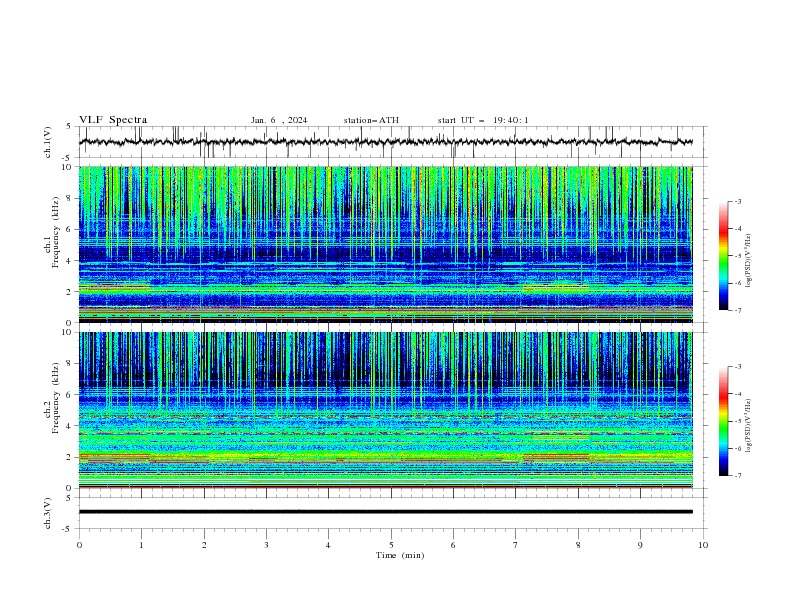Click the "Time (min)" axis title
The height and width of the screenshot is (612, 792).
point(400,555)
